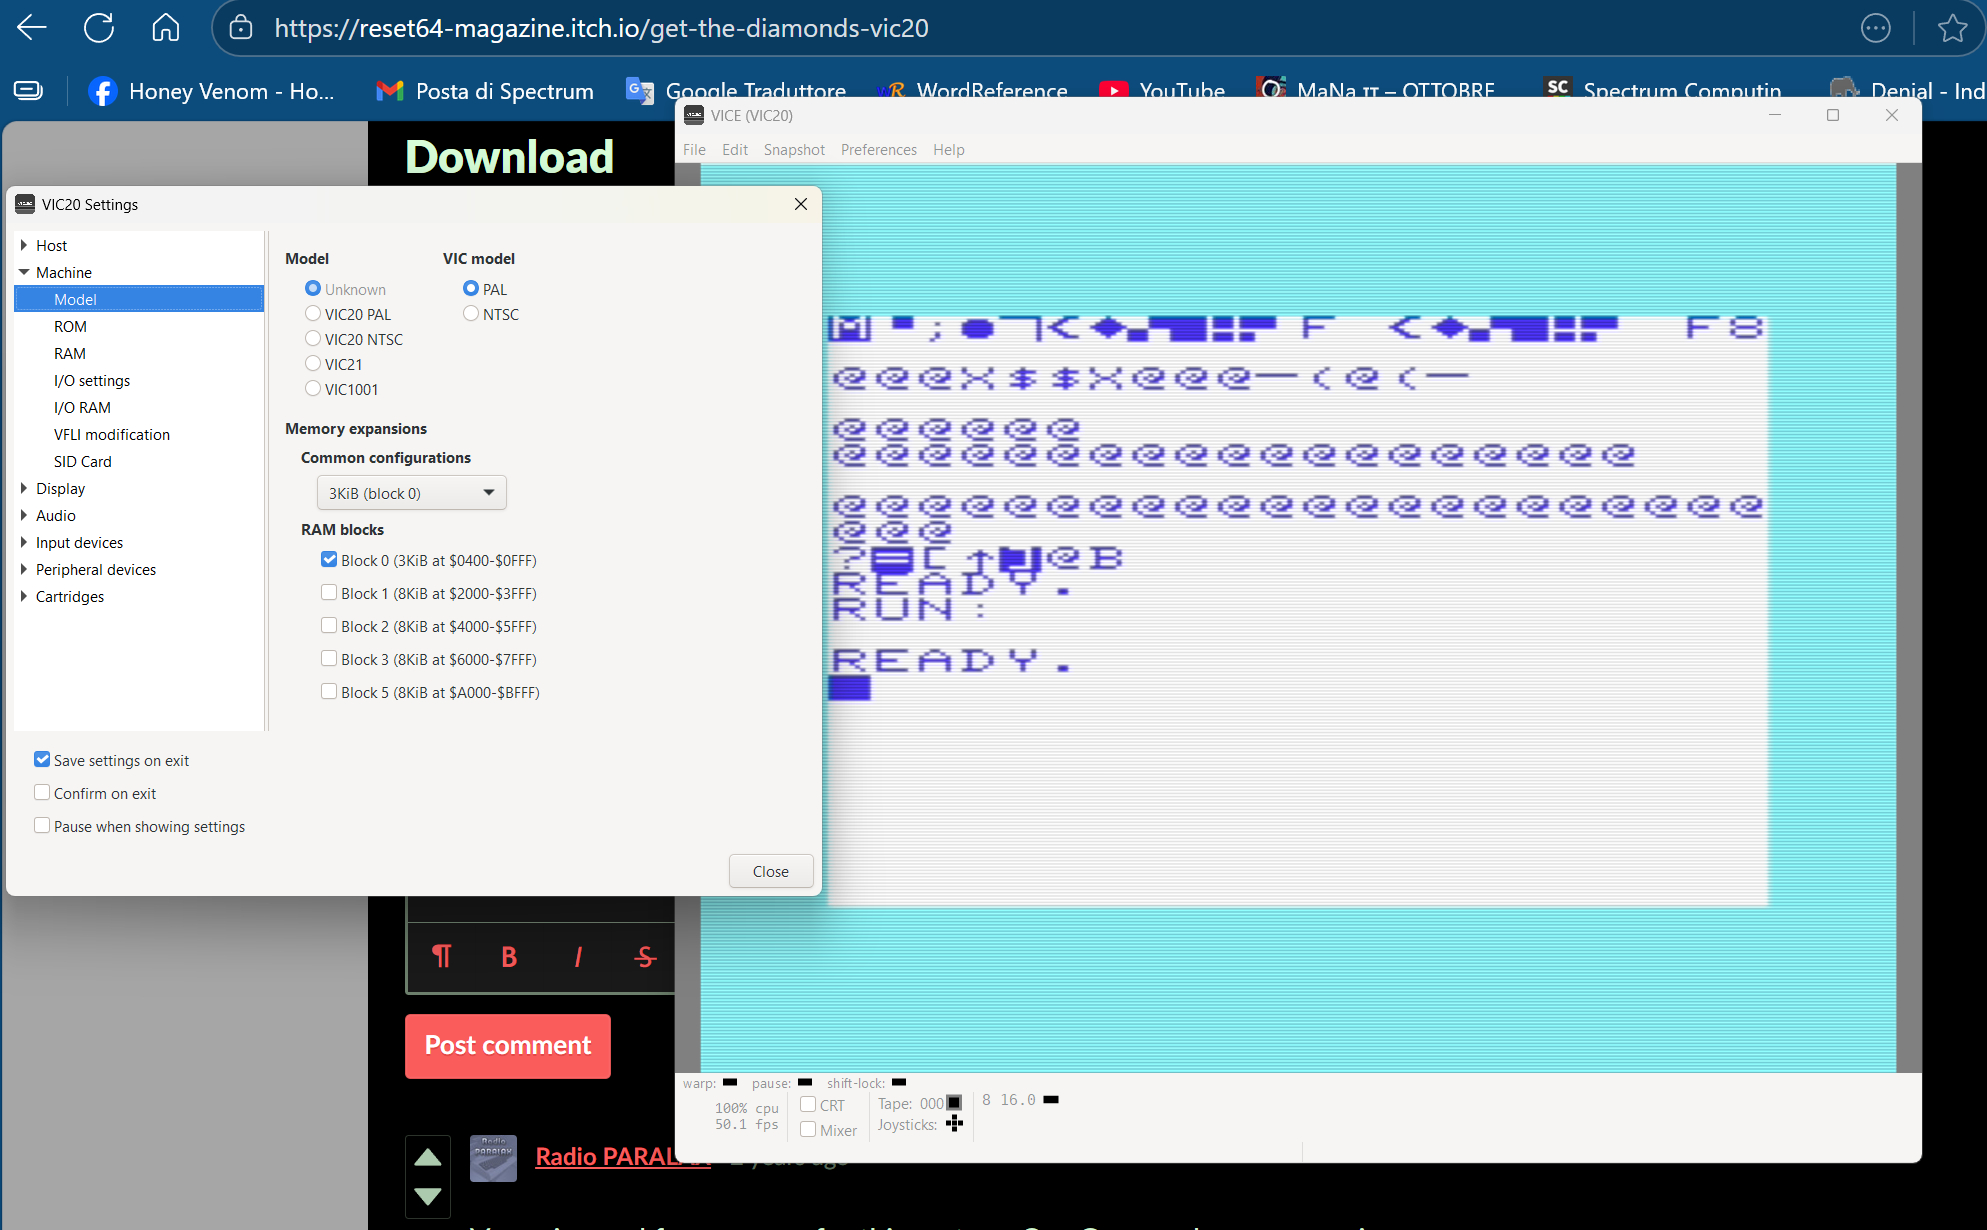Viewport: 1987px width, 1230px height.
Task: Click the bold formatting B icon
Action: click(x=509, y=957)
